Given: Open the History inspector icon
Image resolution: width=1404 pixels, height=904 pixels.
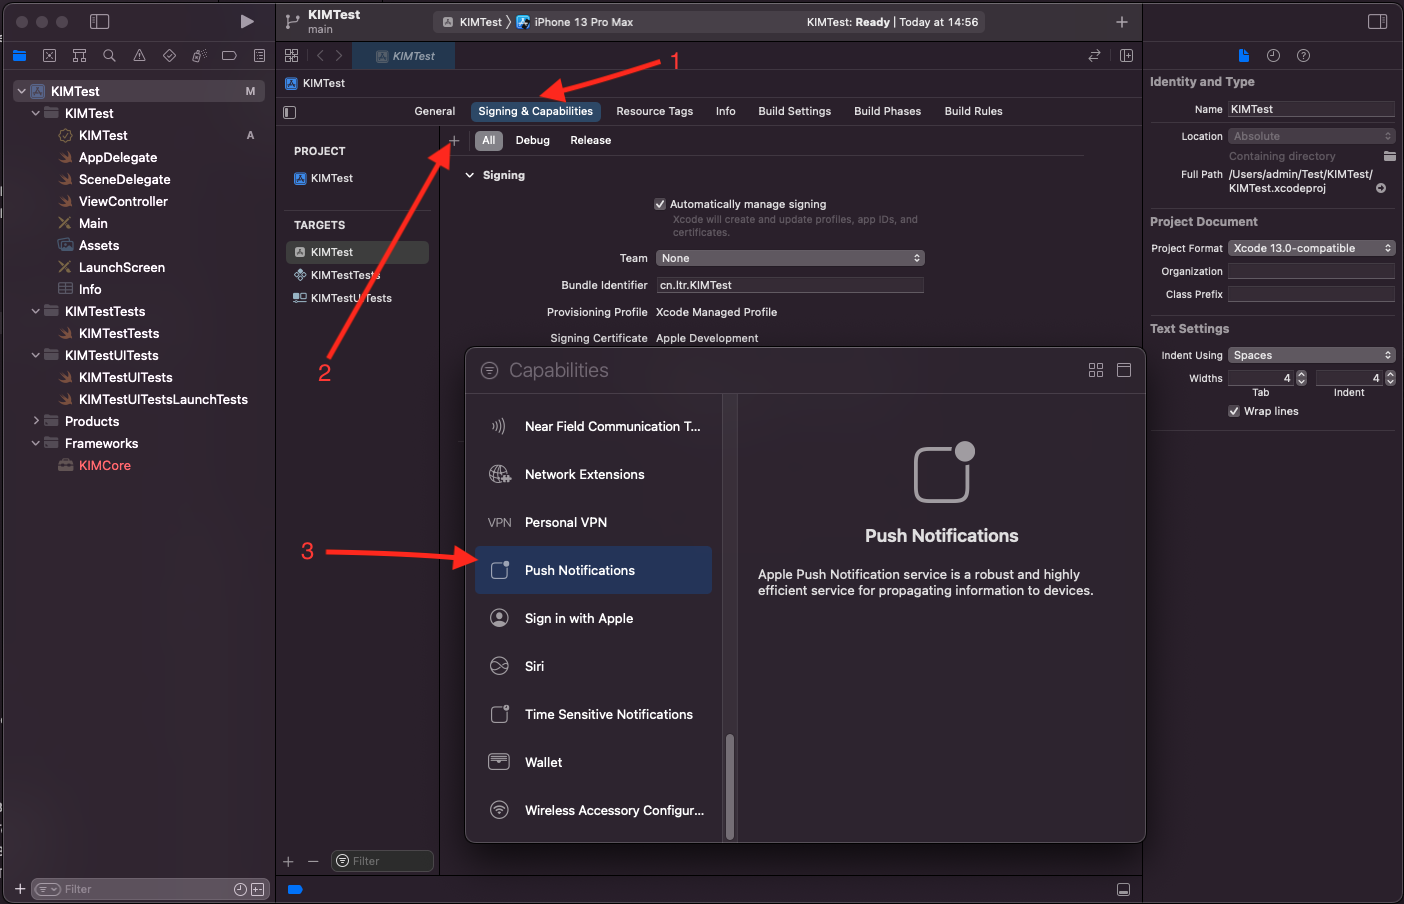Looking at the screenshot, I should tap(1273, 56).
